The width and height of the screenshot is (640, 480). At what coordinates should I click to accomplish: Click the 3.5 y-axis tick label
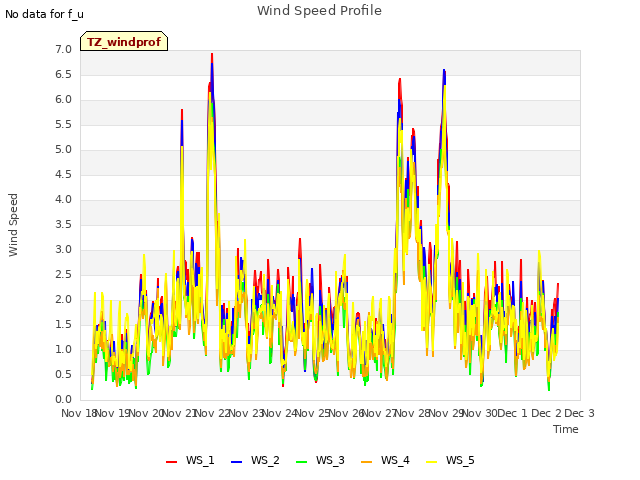pyautogui.click(x=63, y=224)
